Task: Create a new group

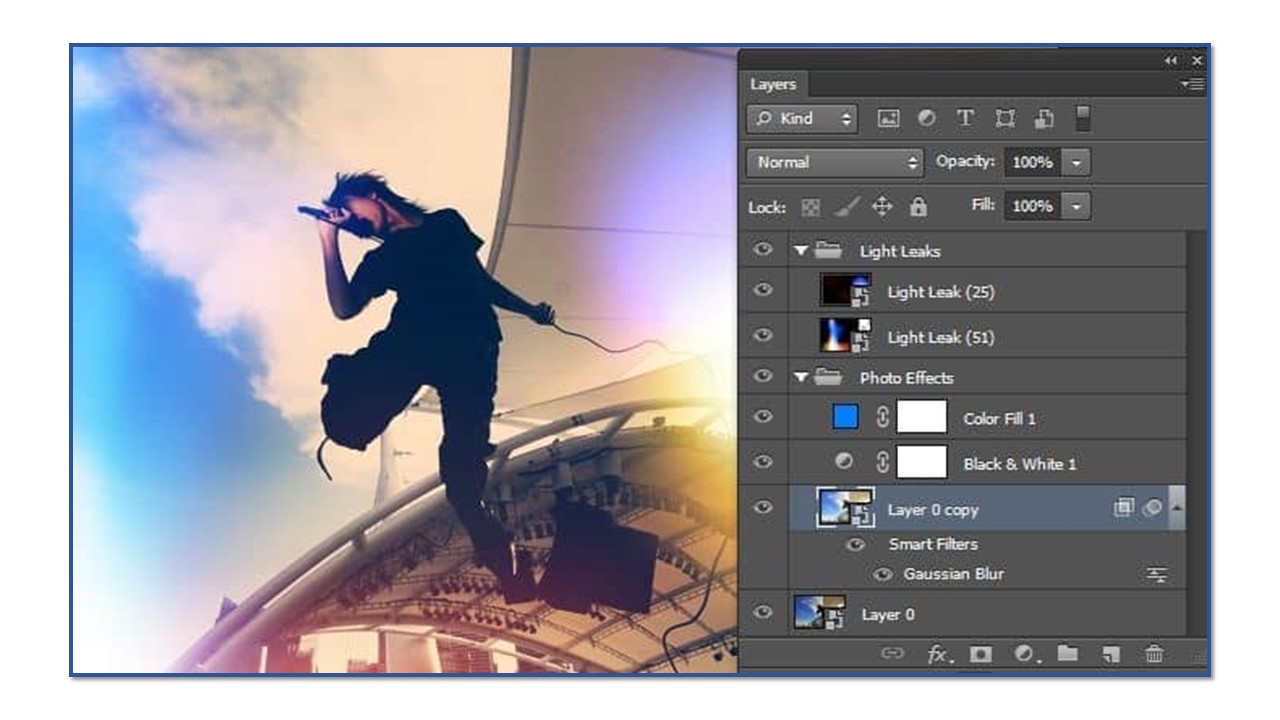Action: pos(1068,654)
